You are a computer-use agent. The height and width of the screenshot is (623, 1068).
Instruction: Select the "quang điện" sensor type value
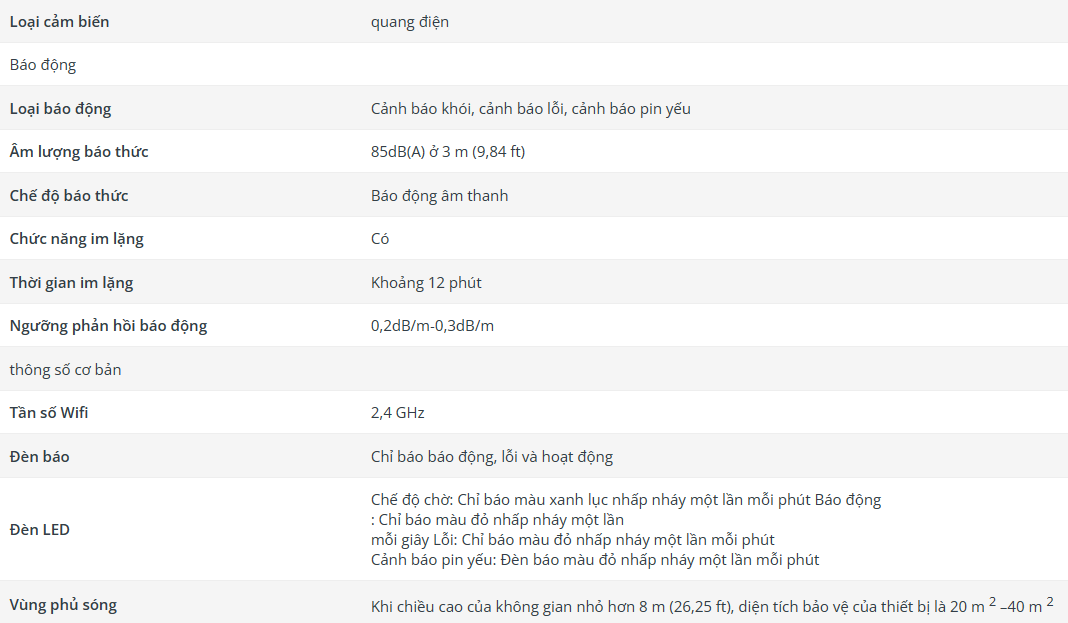click(409, 21)
